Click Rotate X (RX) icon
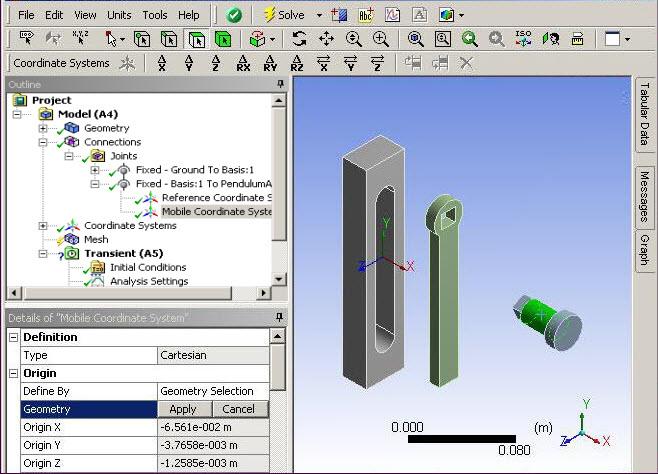Viewport: 658px width, 474px height. [x=243, y=63]
